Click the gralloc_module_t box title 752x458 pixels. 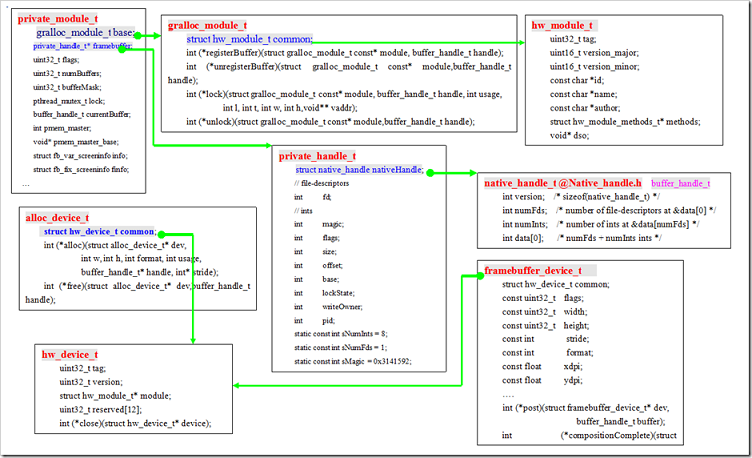(x=208, y=24)
